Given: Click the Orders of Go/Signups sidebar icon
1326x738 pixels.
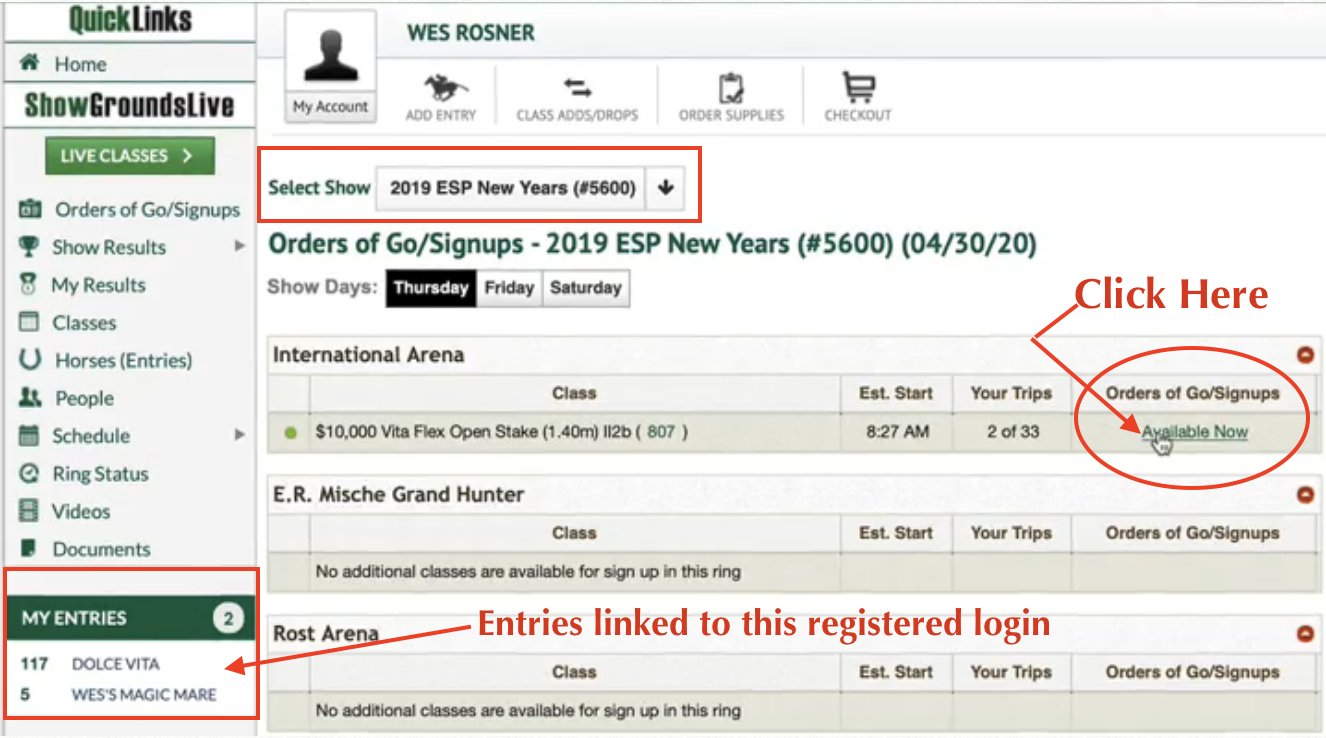Looking at the screenshot, I should pos(30,209).
